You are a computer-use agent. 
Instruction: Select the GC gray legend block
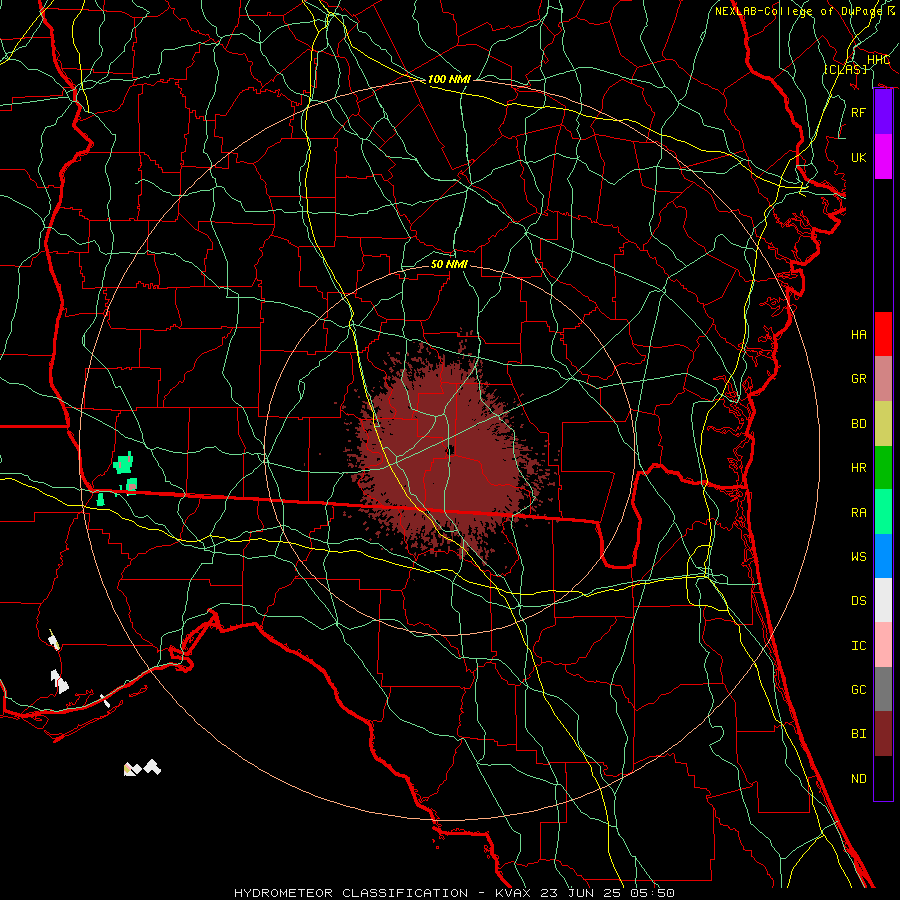pyautogui.click(x=883, y=689)
